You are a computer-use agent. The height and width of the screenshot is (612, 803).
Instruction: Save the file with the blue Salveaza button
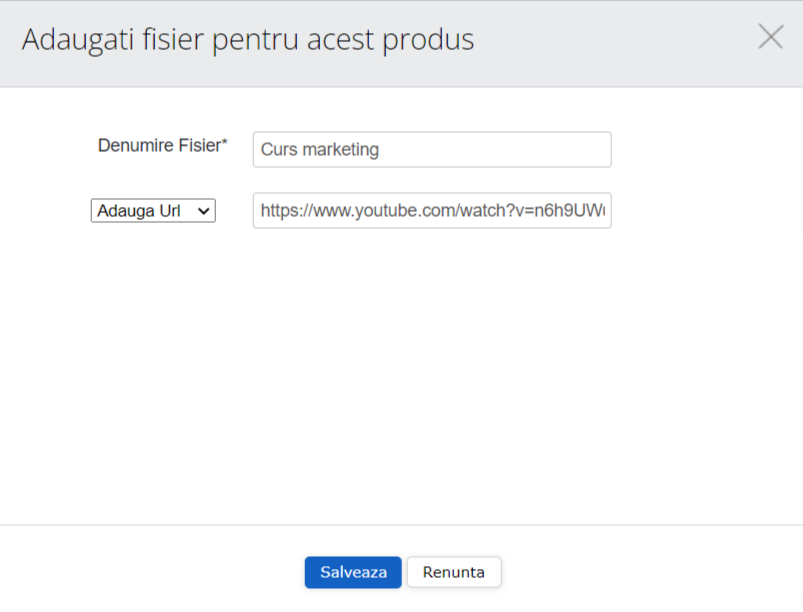coord(353,572)
